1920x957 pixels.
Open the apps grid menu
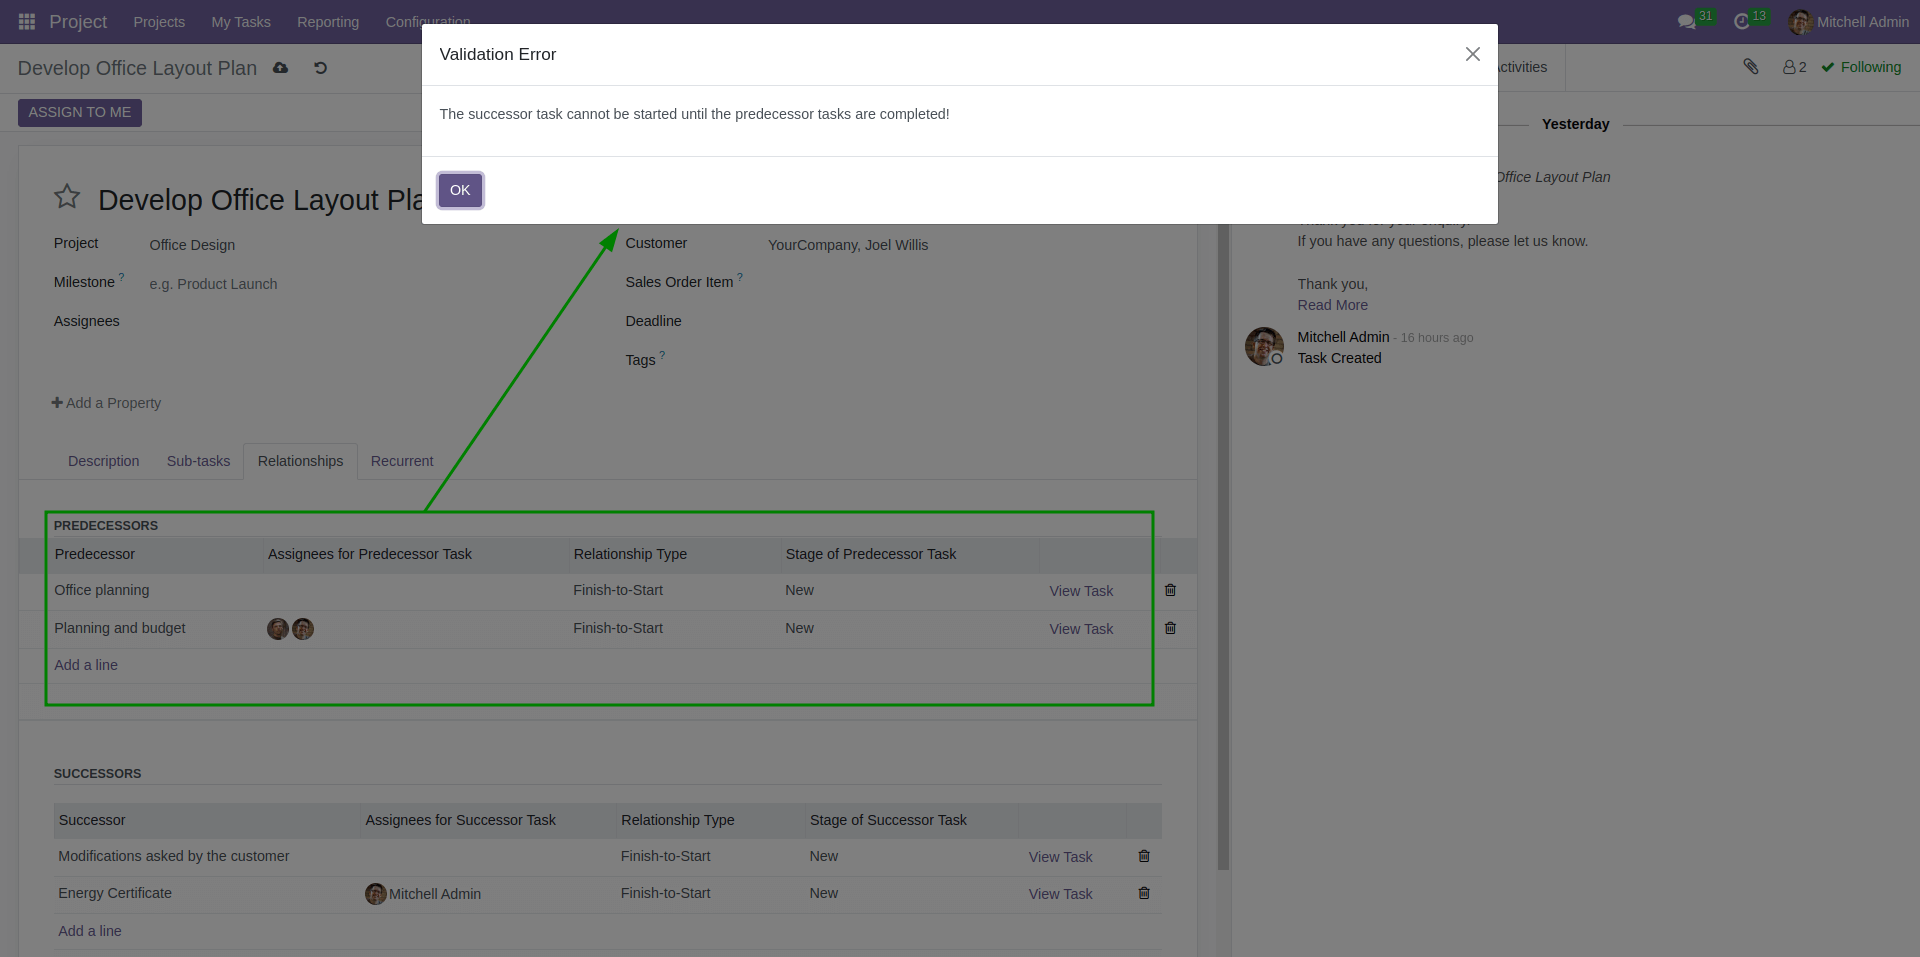(26, 21)
